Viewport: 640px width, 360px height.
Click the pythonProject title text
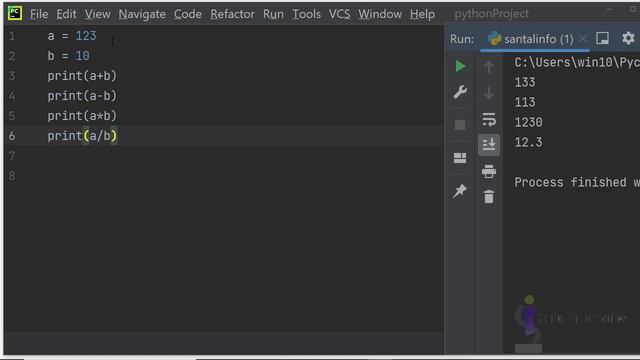coord(491,14)
